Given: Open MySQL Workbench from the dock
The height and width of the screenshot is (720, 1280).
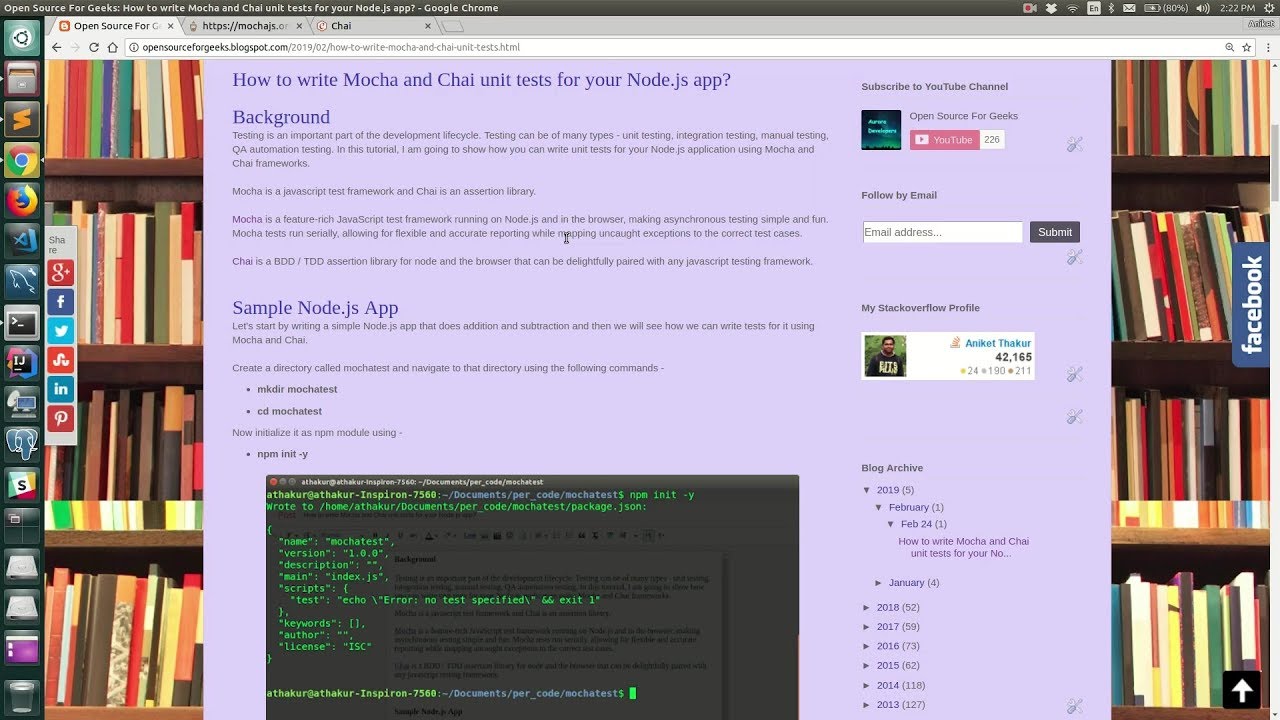Looking at the screenshot, I should click(x=22, y=282).
